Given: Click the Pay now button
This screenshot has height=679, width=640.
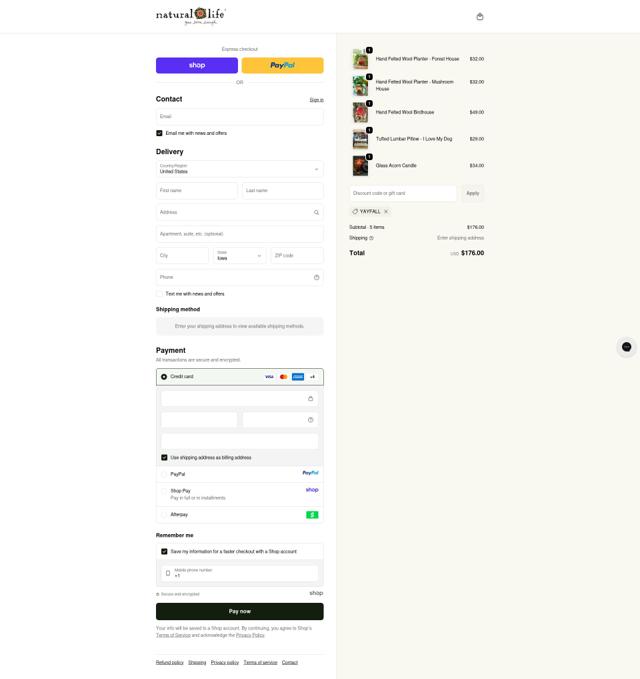Looking at the screenshot, I should pos(239,611).
